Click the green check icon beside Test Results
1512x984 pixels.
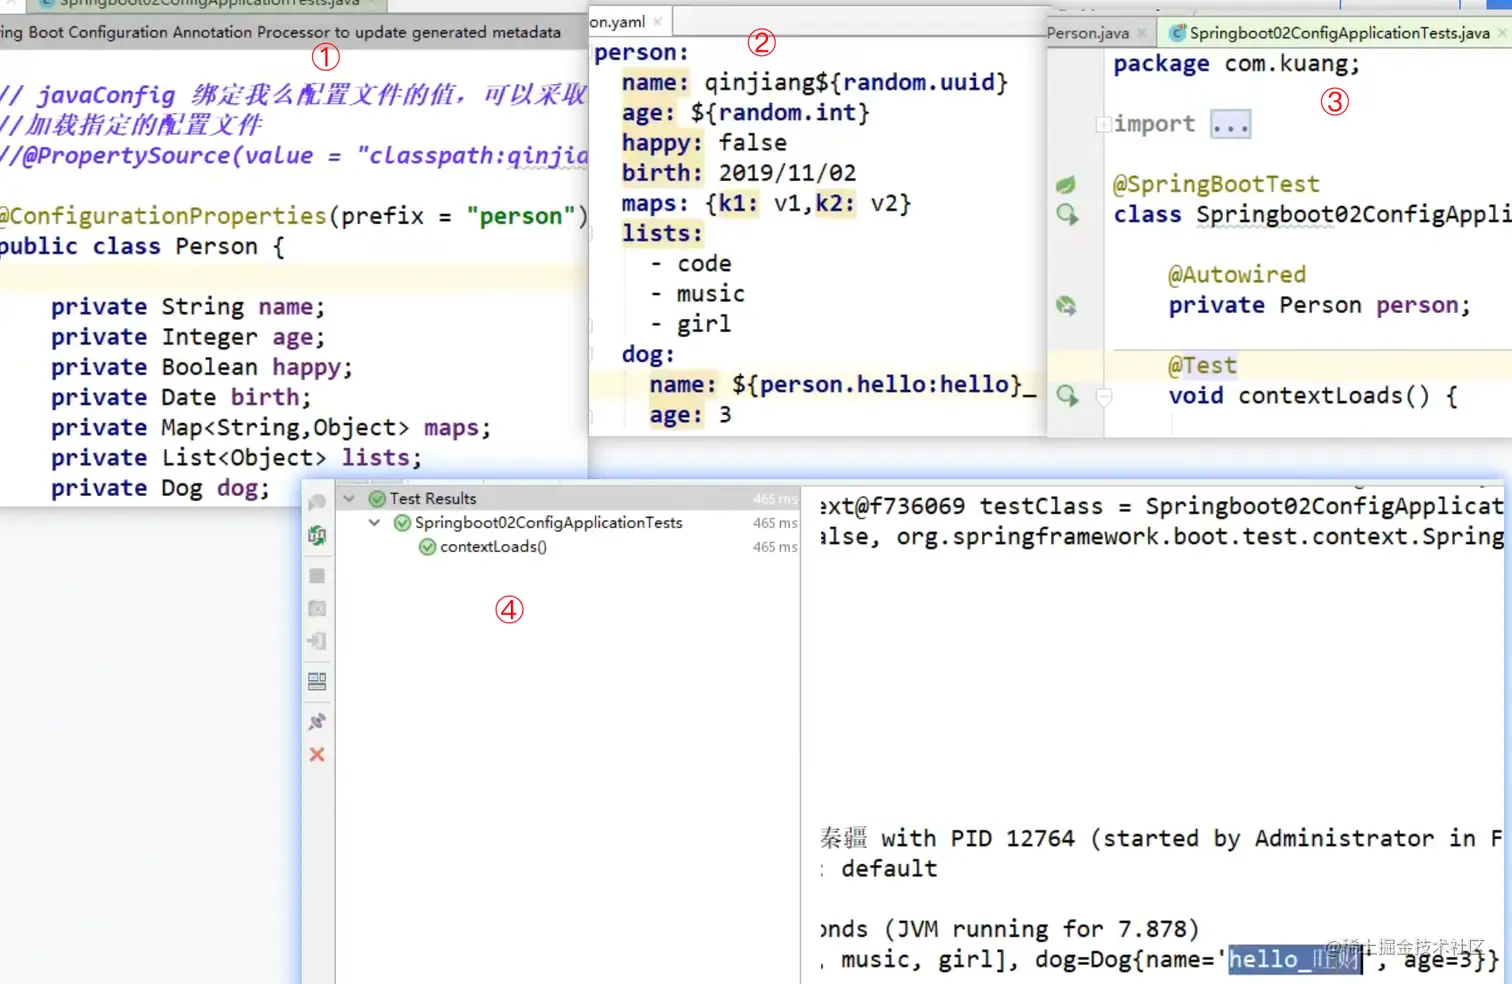(377, 499)
